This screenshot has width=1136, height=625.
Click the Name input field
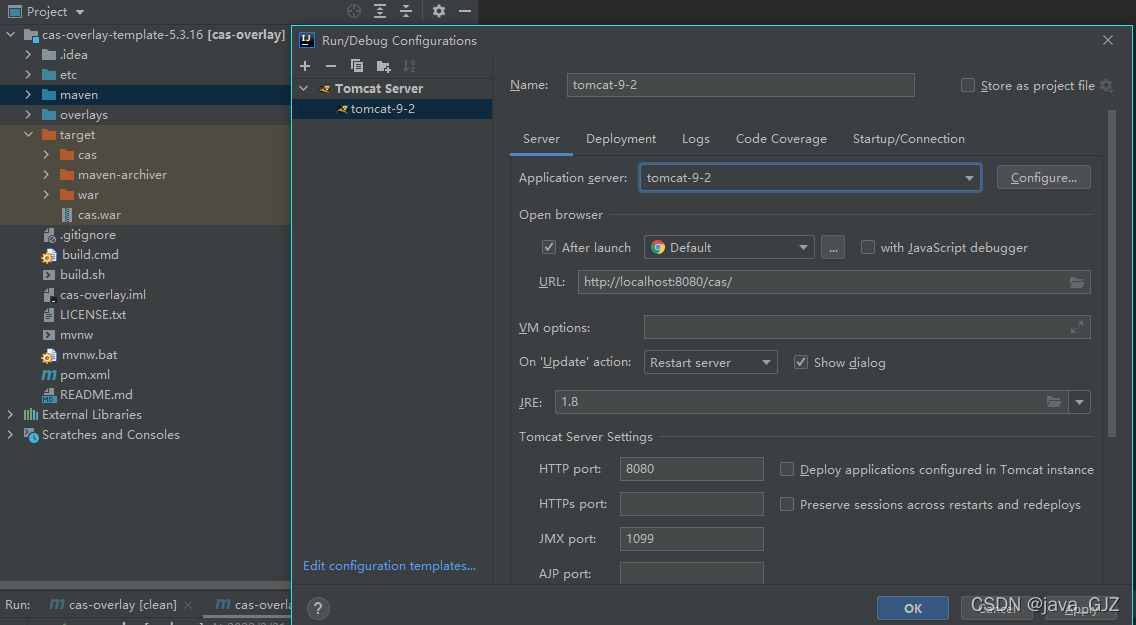(740, 85)
